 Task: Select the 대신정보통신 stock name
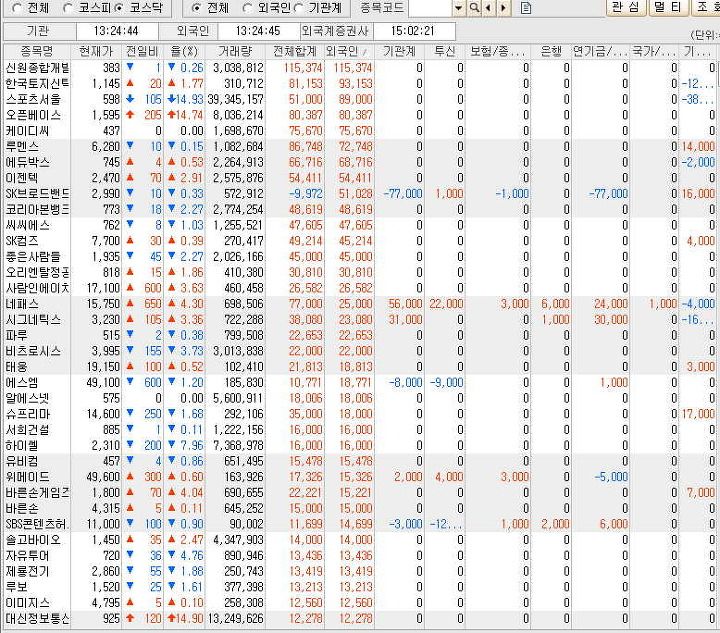37,618
